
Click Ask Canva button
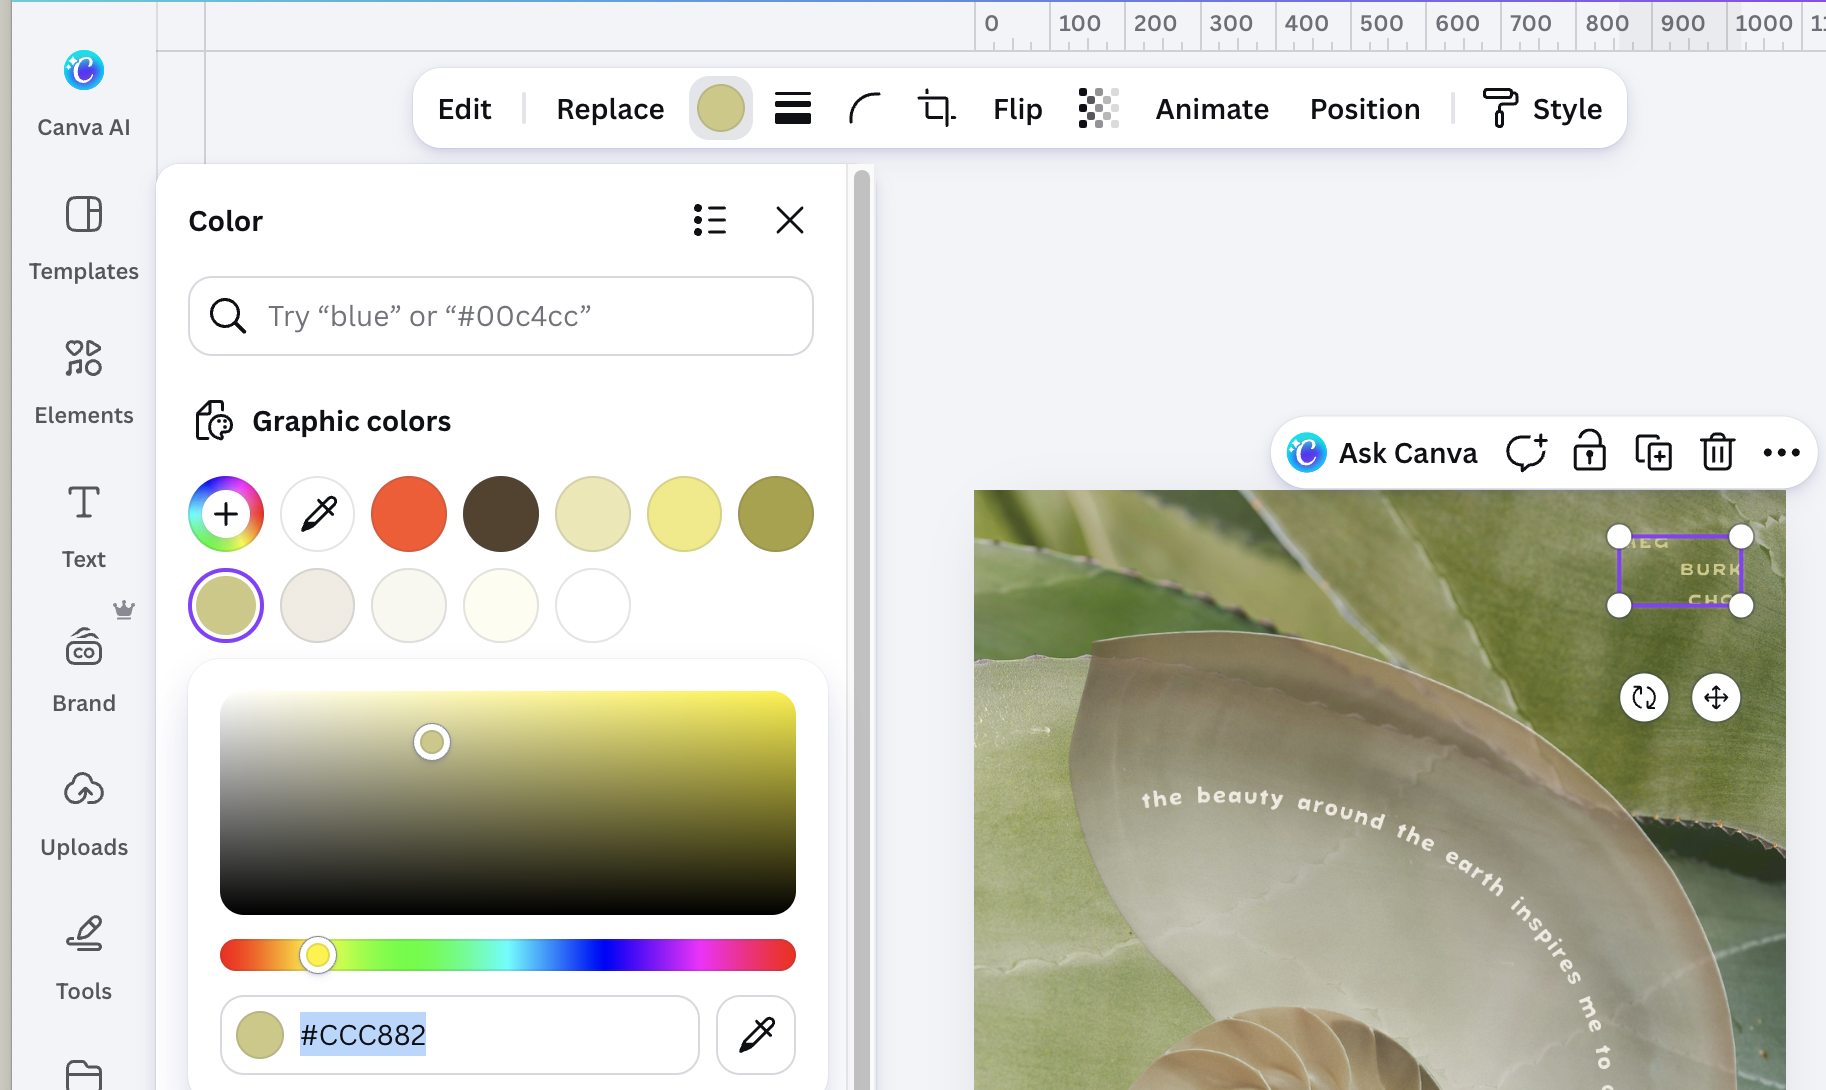pos(1382,453)
